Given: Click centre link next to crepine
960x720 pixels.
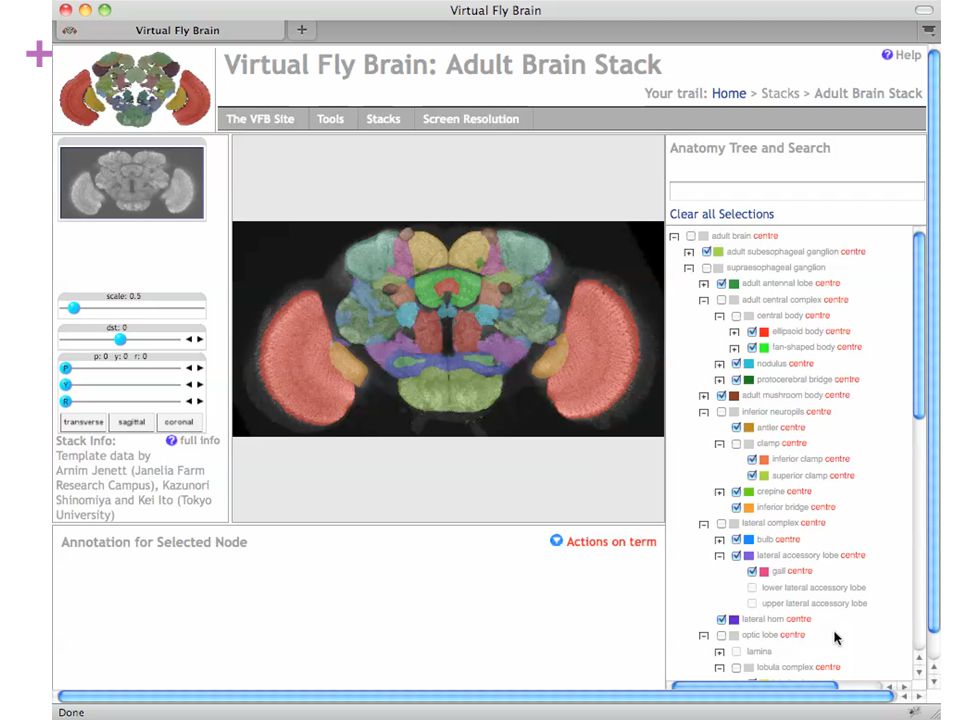Looking at the screenshot, I should pos(799,491).
